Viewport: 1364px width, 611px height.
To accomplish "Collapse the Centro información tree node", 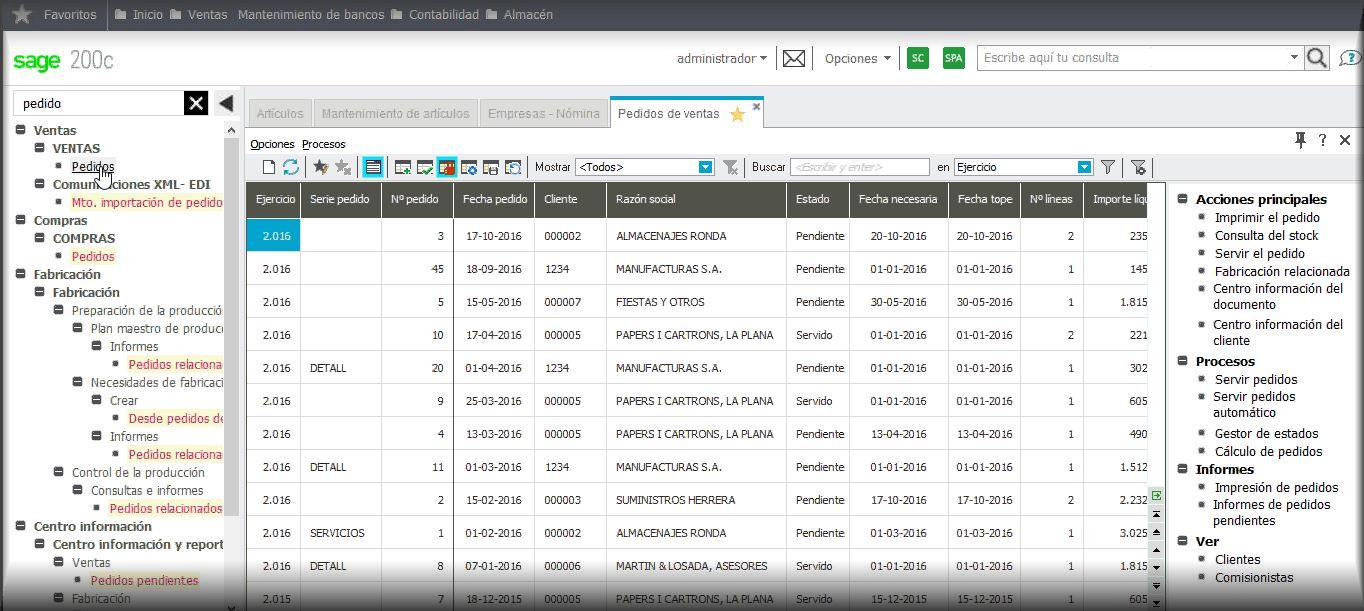I will 21,526.
